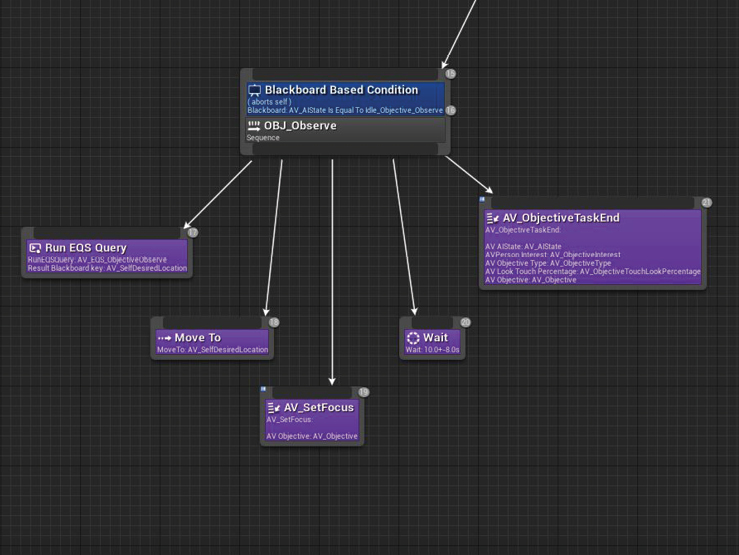Click the top input pin of AV_SetFocus

point(312,392)
